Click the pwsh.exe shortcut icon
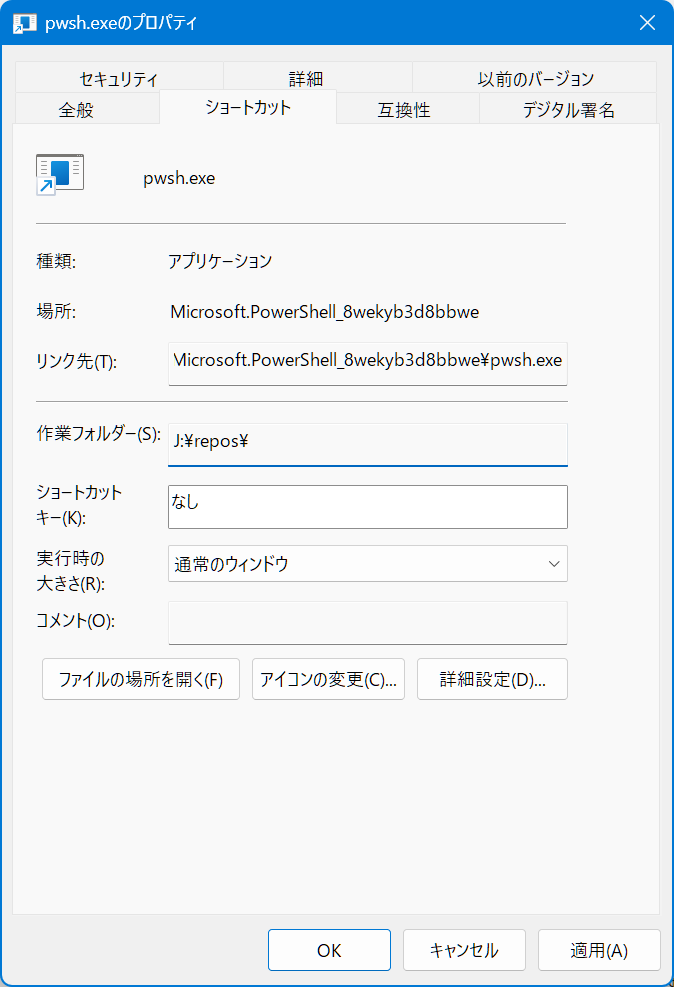This screenshot has width=674, height=987. [59, 174]
